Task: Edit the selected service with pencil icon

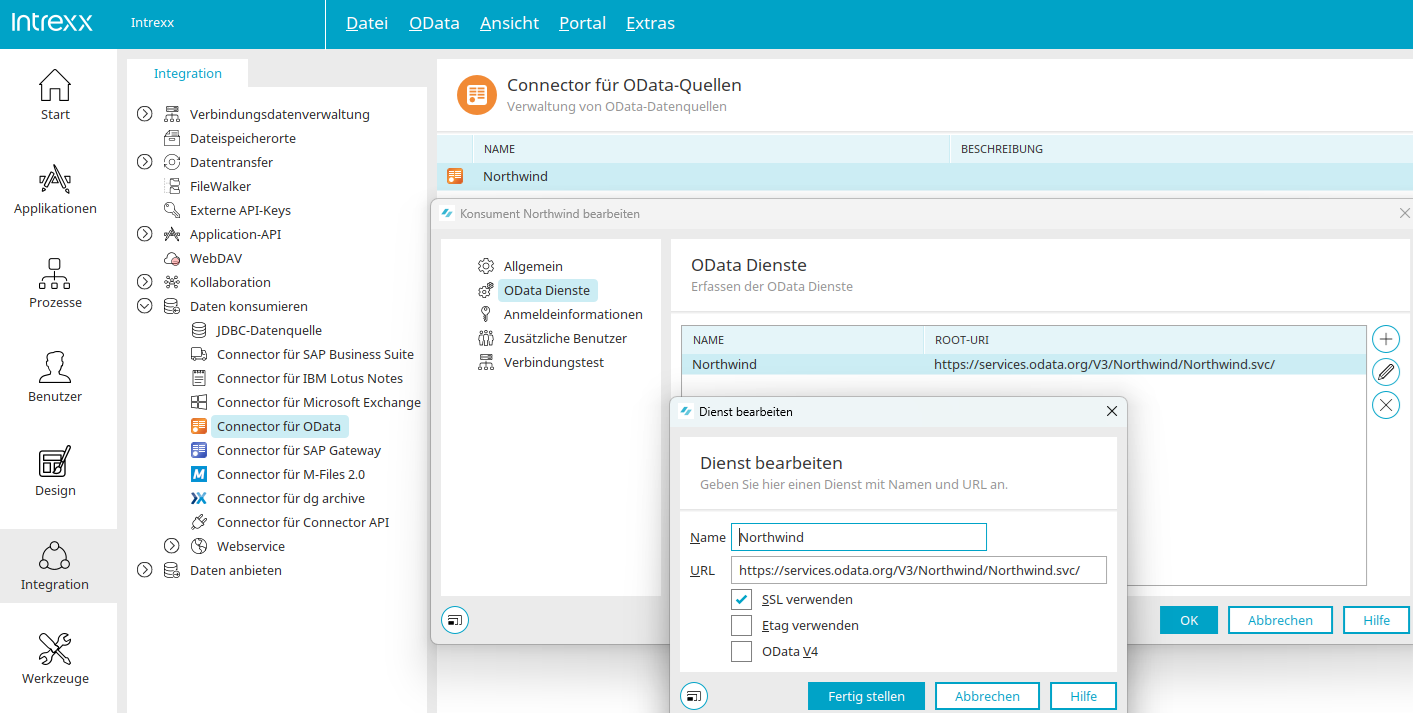Action: pyautogui.click(x=1386, y=372)
